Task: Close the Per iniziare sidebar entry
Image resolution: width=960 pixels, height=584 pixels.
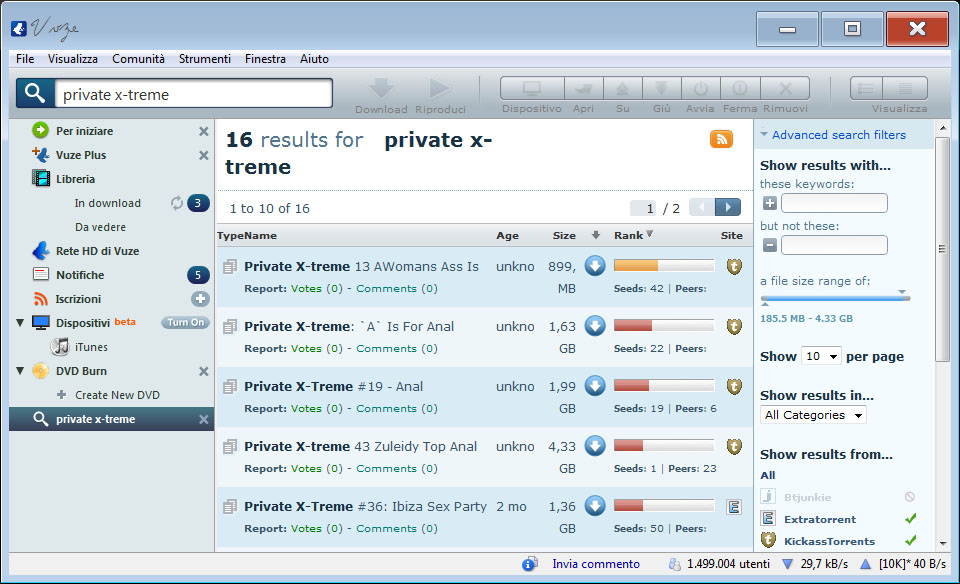Action: pos(203,131)
